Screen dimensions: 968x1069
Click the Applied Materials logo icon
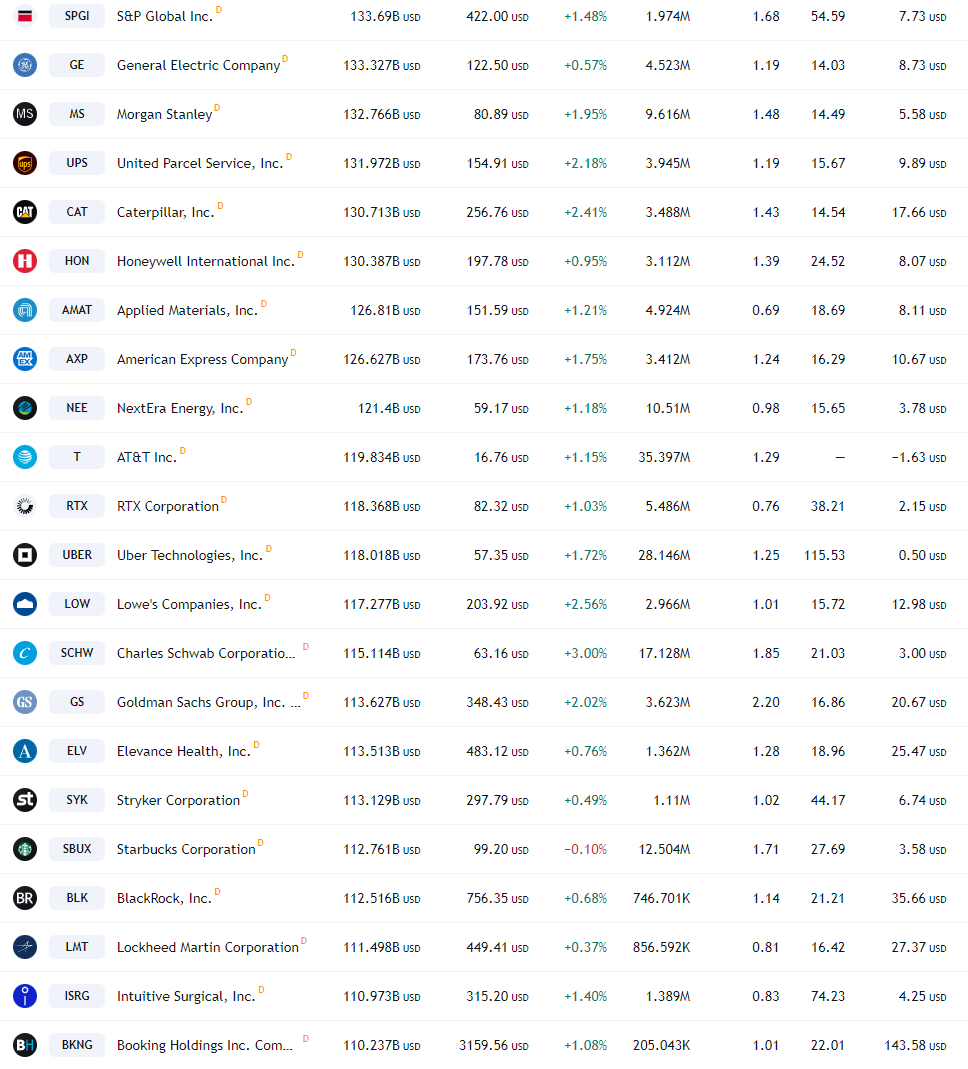[25, 310]
